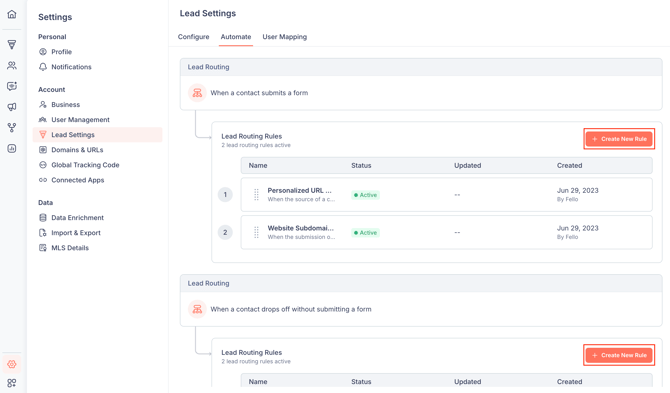Open the apps grid icon at bottom

[x=12, y=383]
